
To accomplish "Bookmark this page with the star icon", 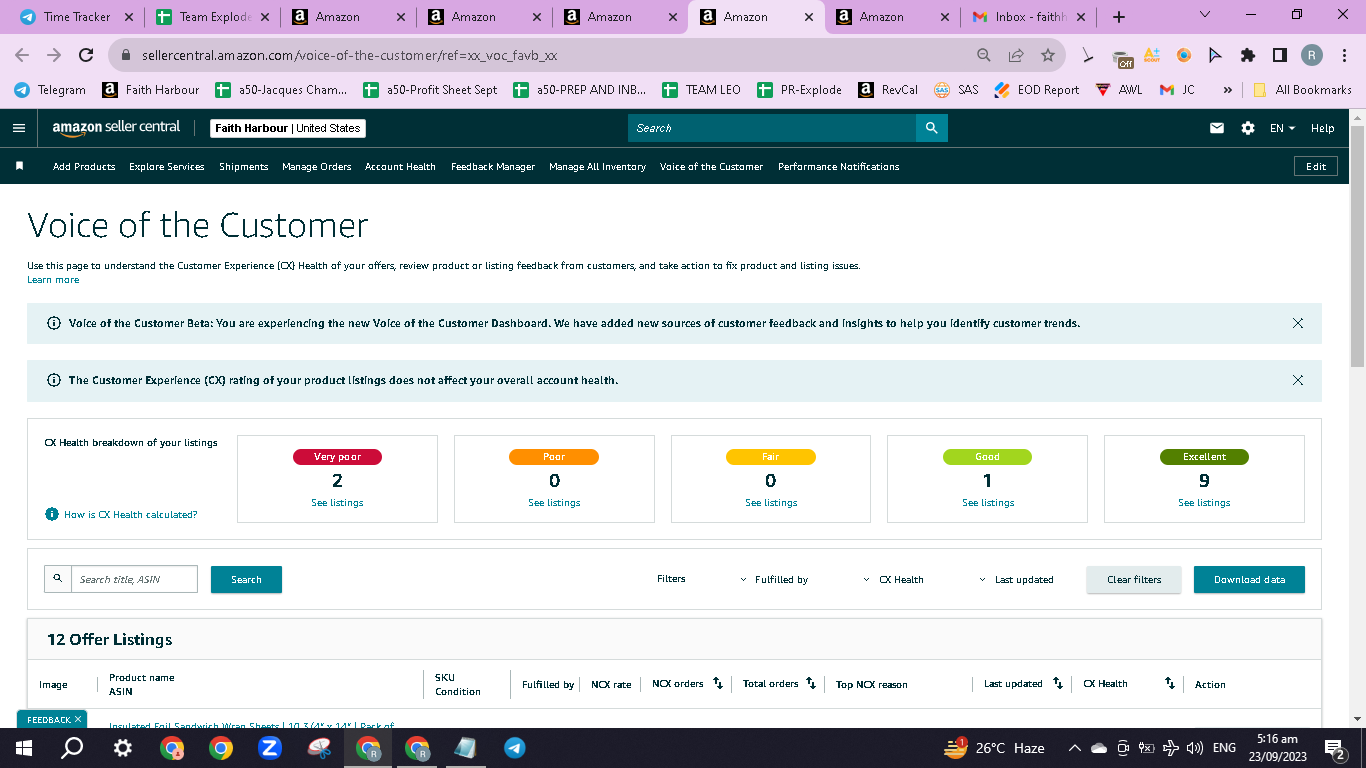I will [x=1047, y=56].
